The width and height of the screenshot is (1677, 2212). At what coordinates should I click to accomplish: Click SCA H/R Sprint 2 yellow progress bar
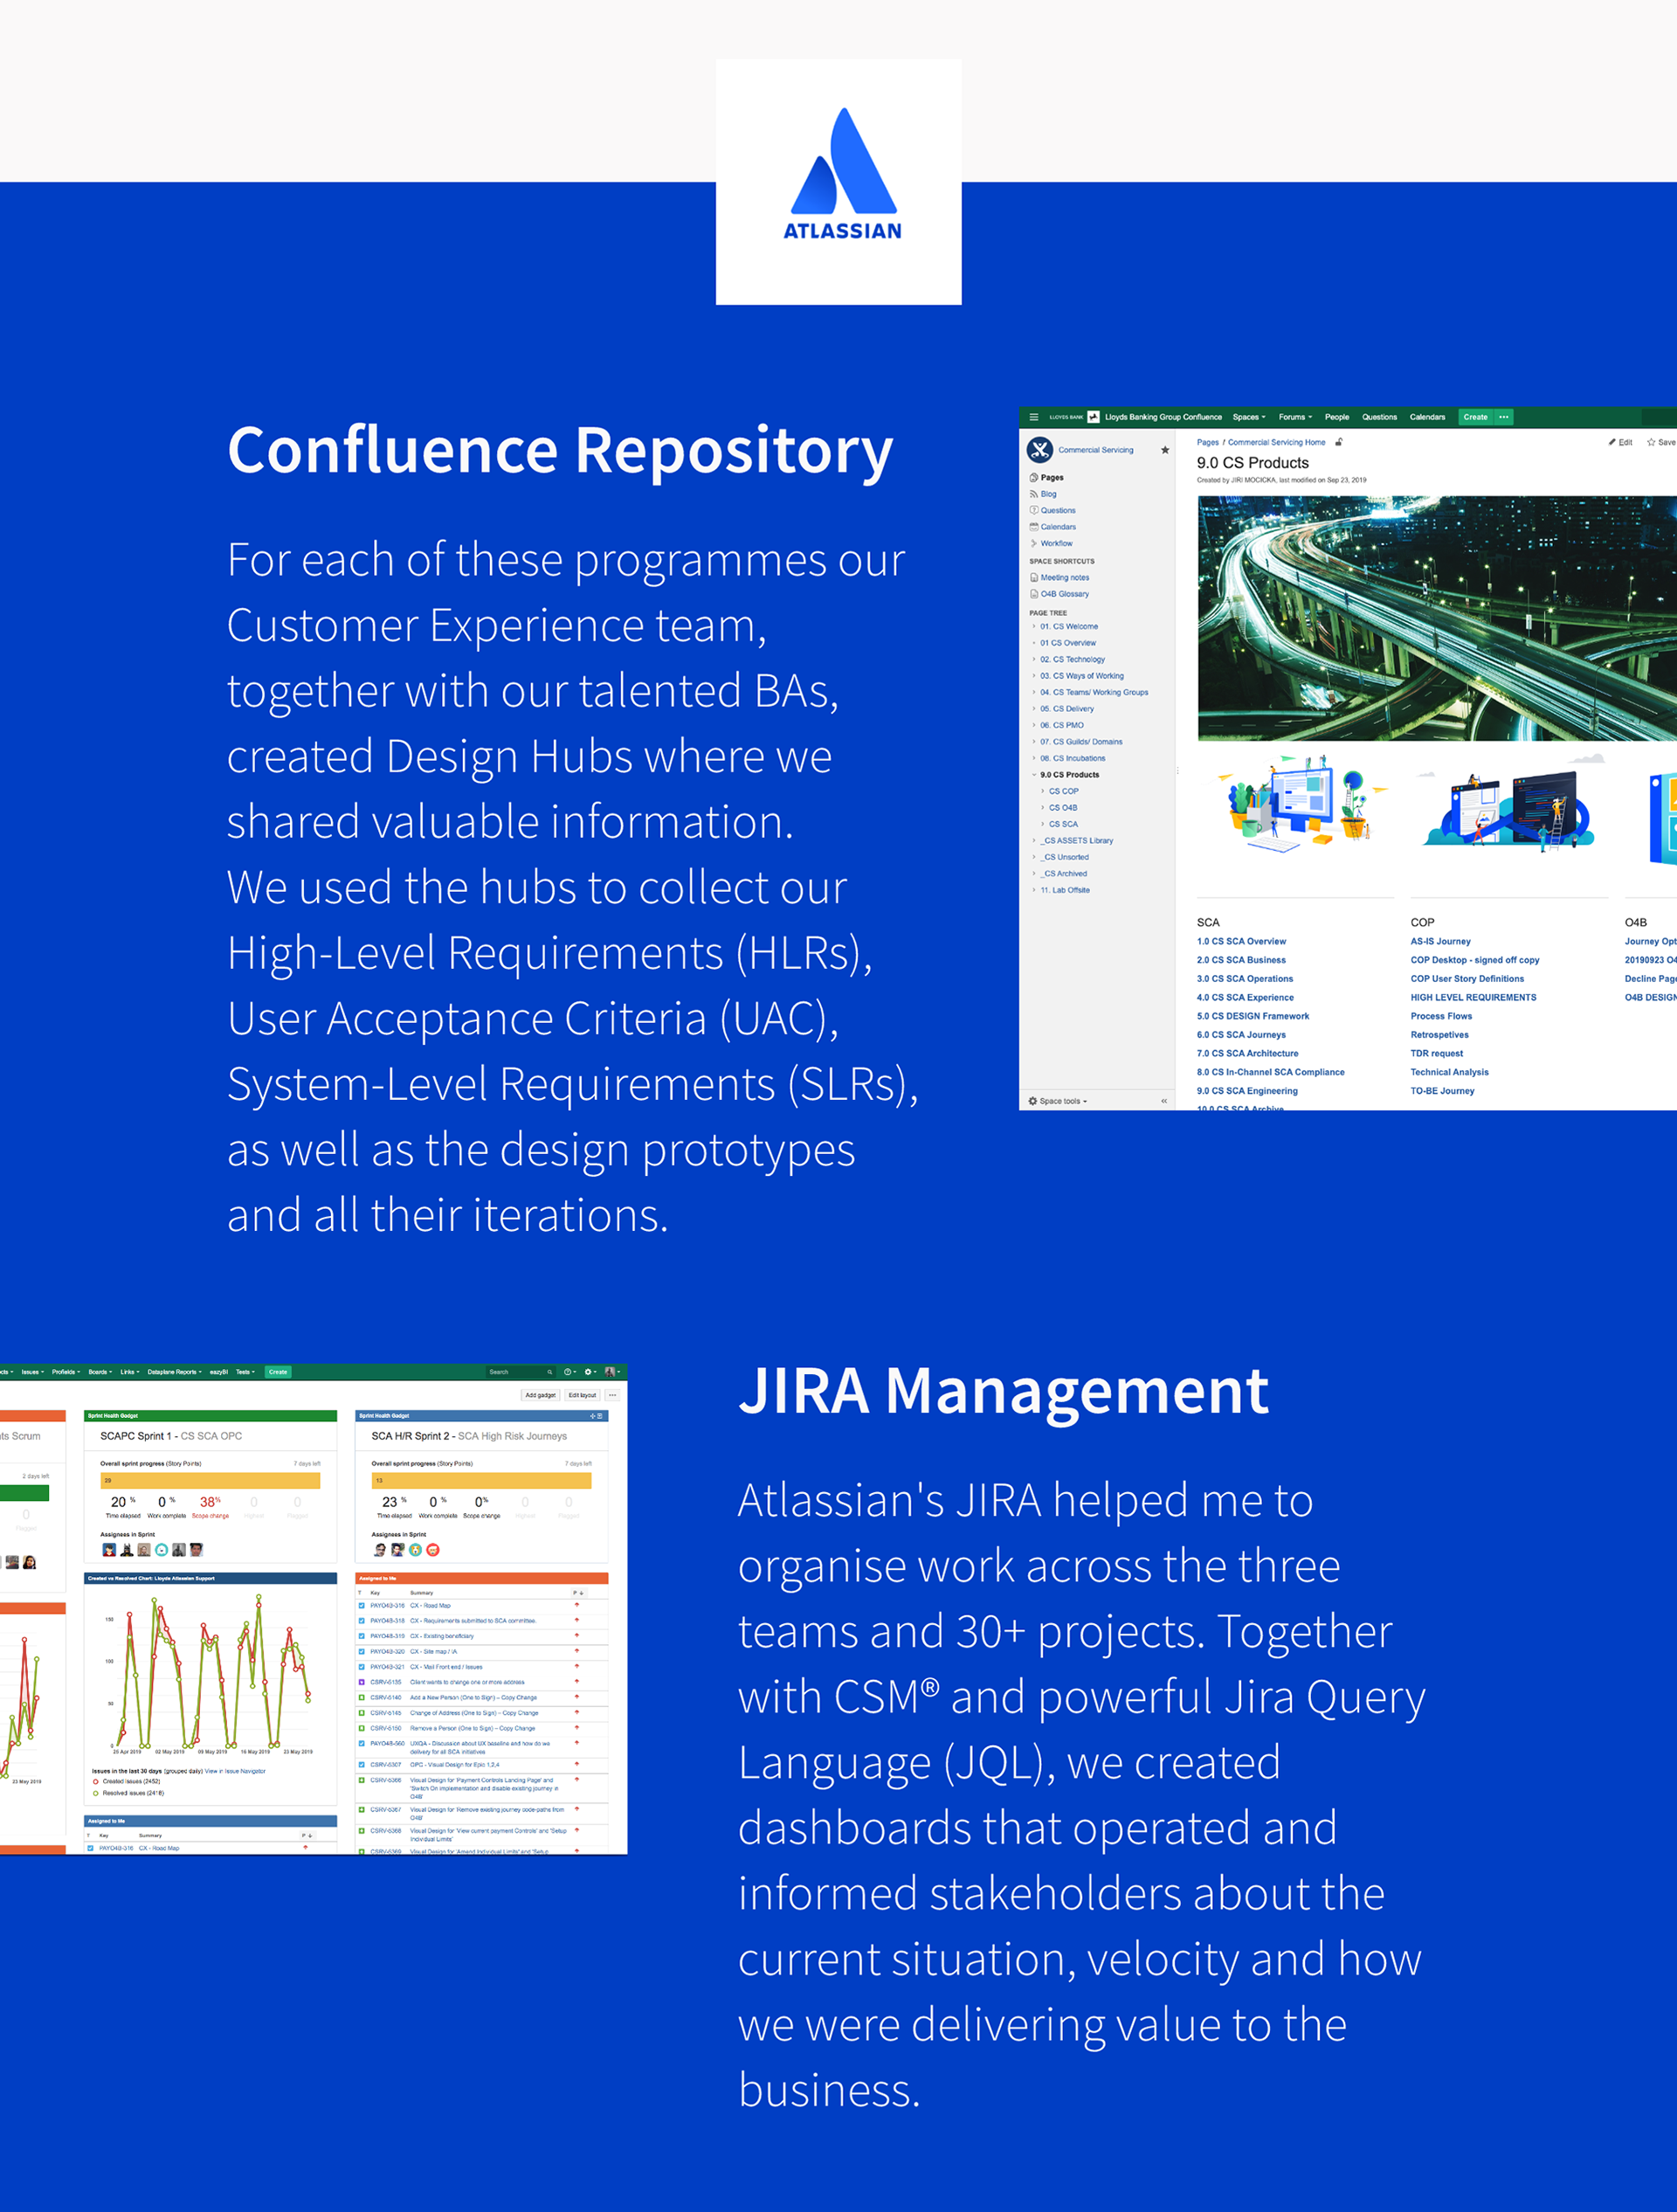tap(481, 1480)
